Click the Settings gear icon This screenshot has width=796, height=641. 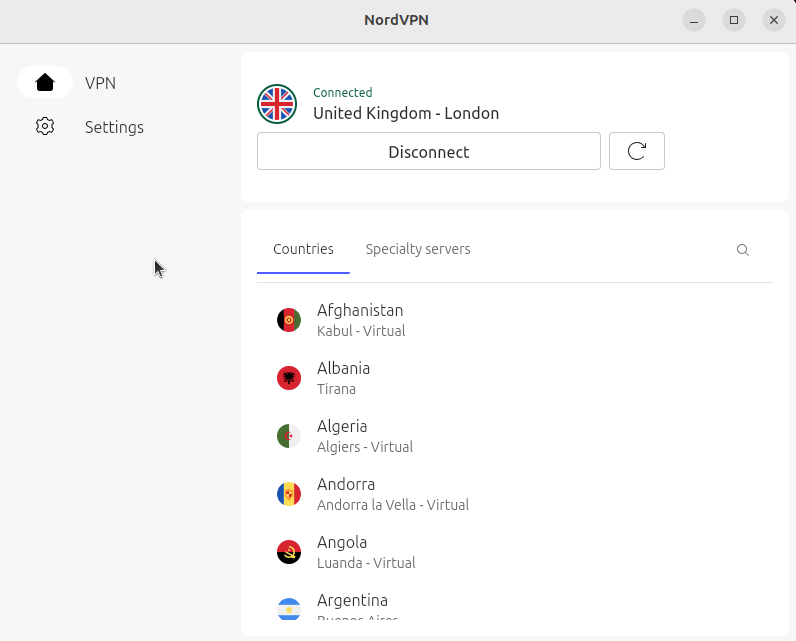(45, 126)
